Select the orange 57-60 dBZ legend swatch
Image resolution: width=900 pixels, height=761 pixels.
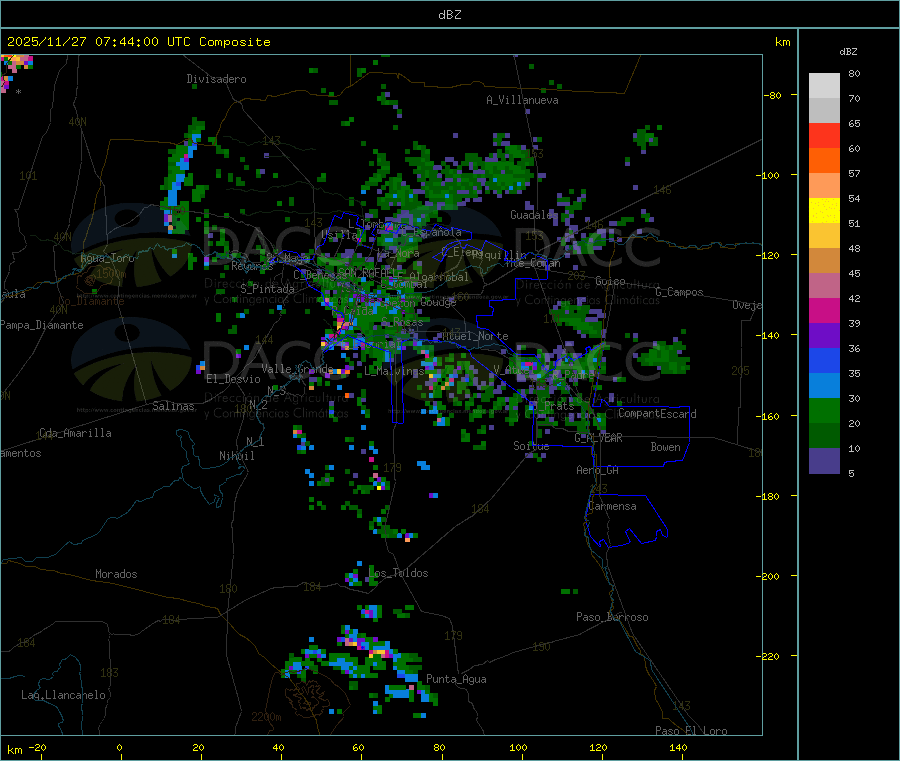click(824, 161)
